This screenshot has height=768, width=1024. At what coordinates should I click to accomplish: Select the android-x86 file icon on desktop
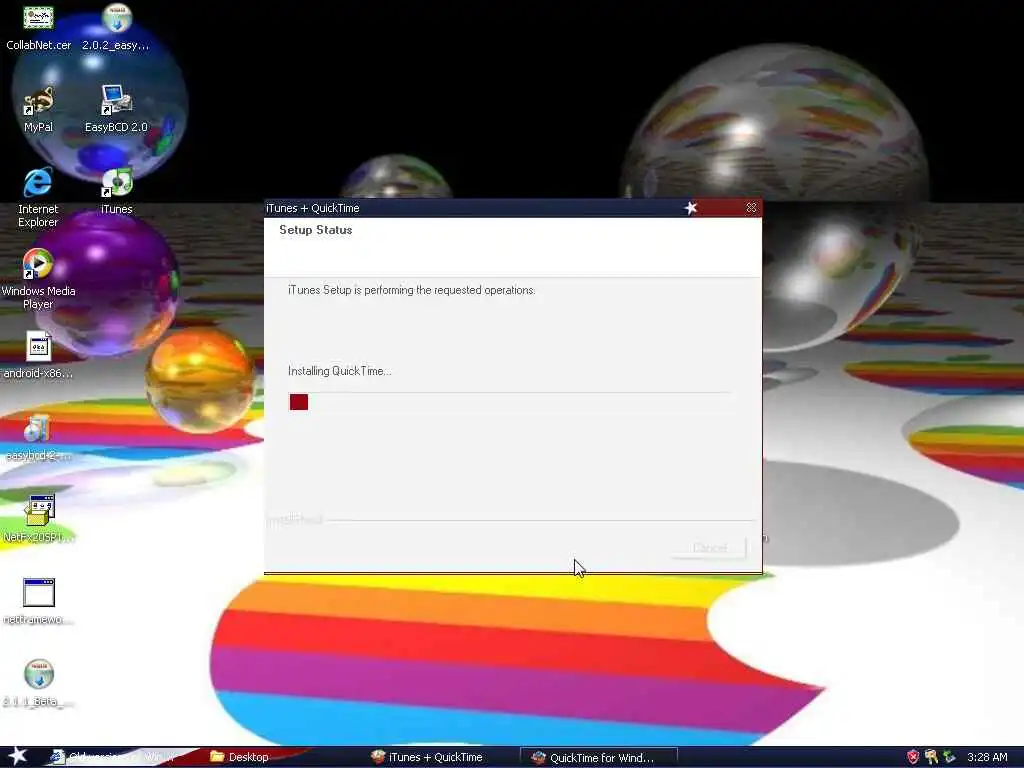38,347
